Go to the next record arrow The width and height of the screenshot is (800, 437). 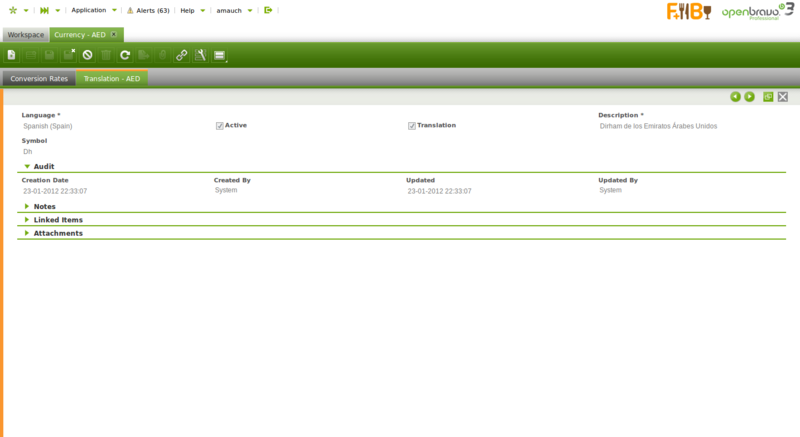click(749, 97)
